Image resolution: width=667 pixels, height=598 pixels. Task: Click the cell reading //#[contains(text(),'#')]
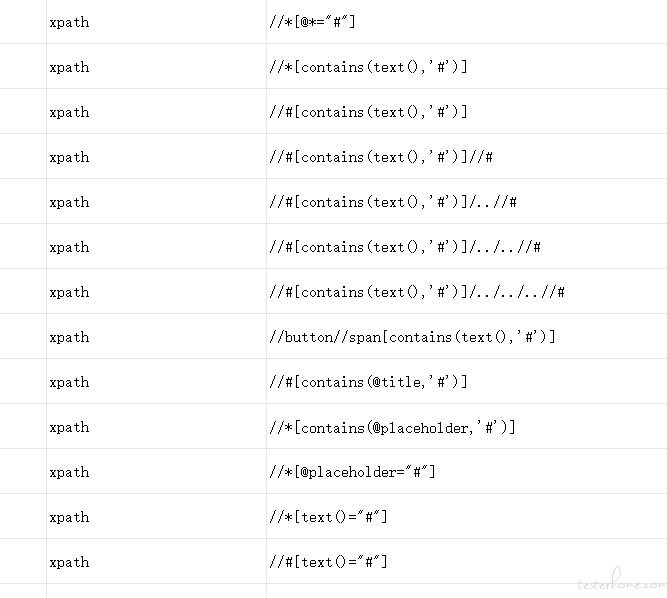[467, 111]
